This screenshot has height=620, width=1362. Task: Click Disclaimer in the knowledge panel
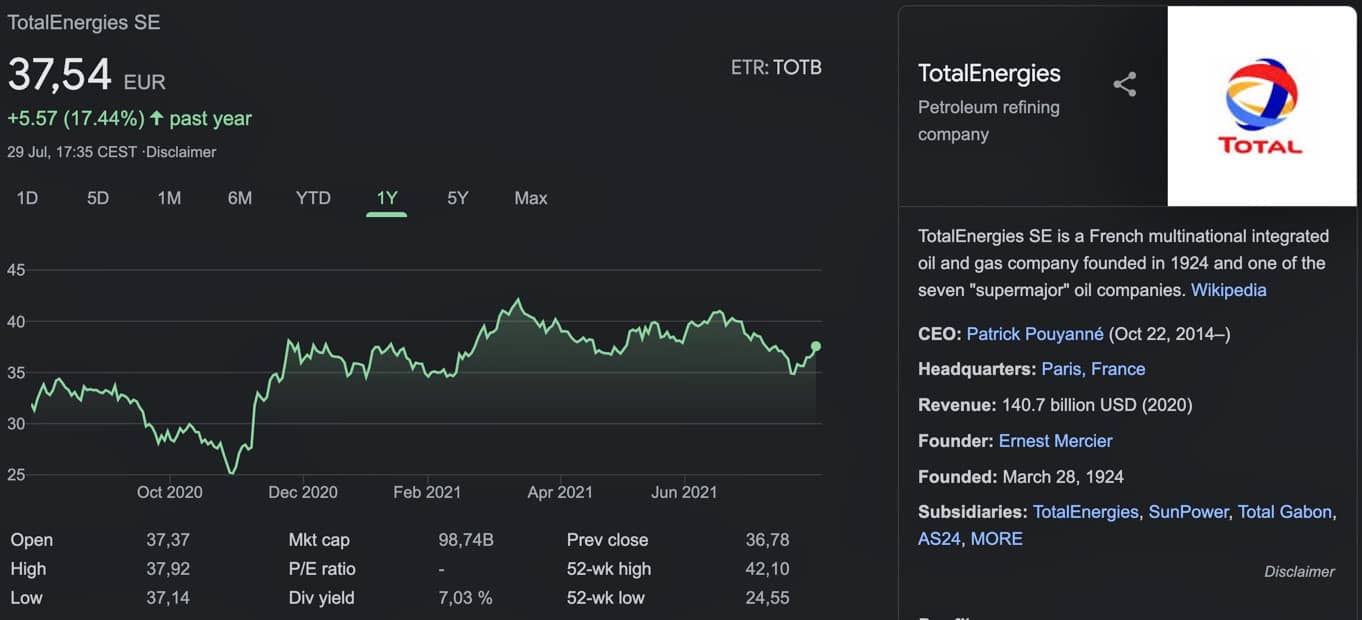pyautogui.click(x=1299, y=572)
